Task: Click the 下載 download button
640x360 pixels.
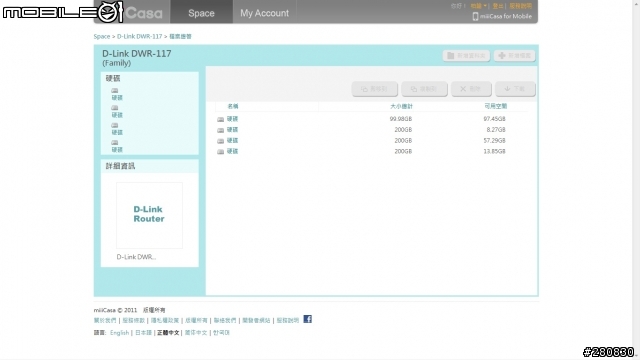Action: [x=515, y=89]
